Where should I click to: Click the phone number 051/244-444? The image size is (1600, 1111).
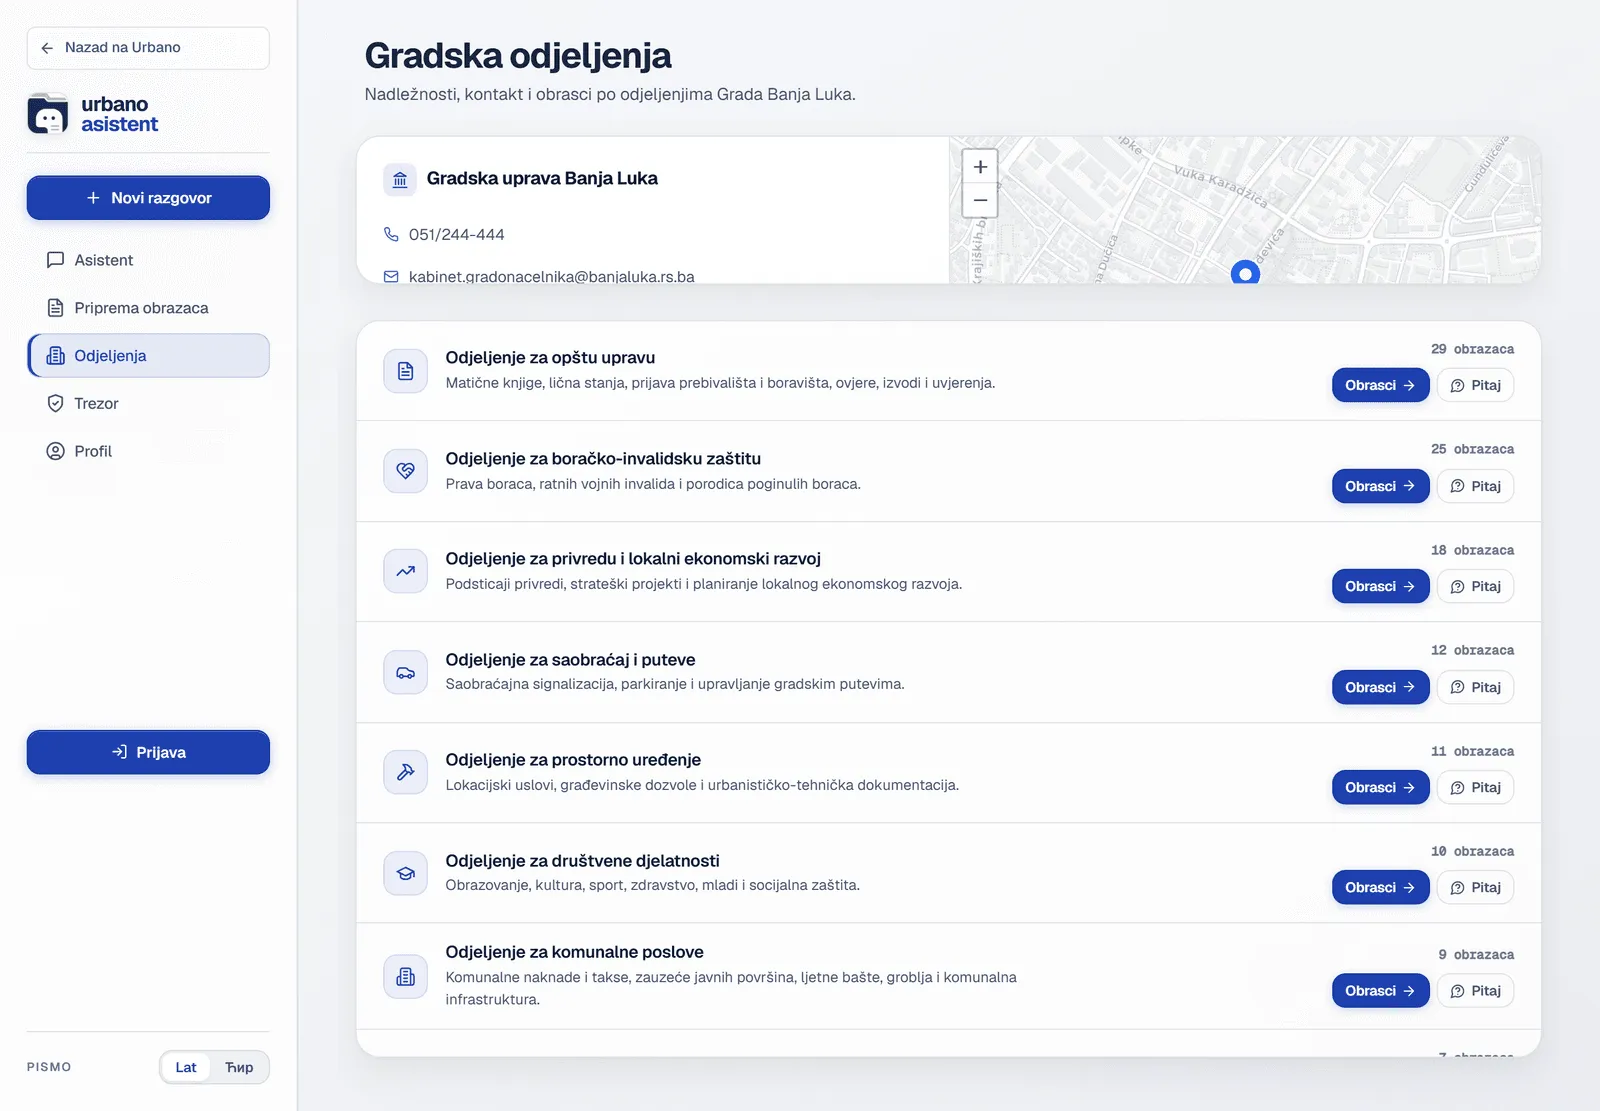click(456, 234)
